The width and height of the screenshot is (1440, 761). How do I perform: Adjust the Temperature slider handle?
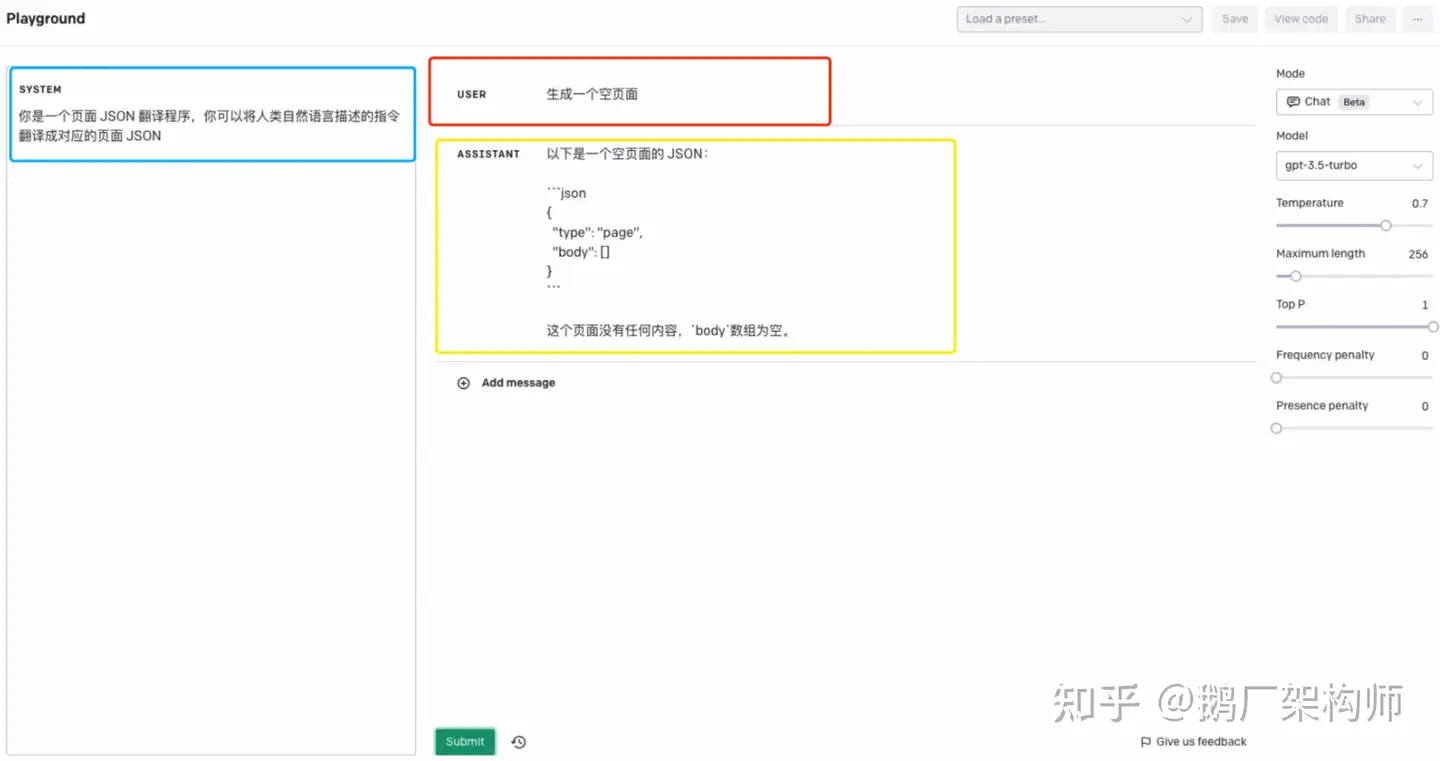point(1386,226)
